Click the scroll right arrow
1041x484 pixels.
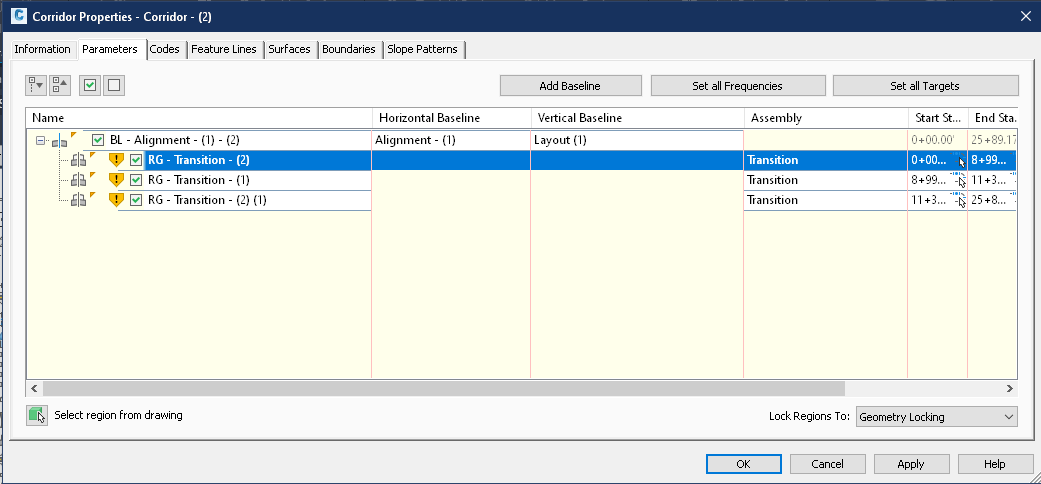click(1010, 388)
